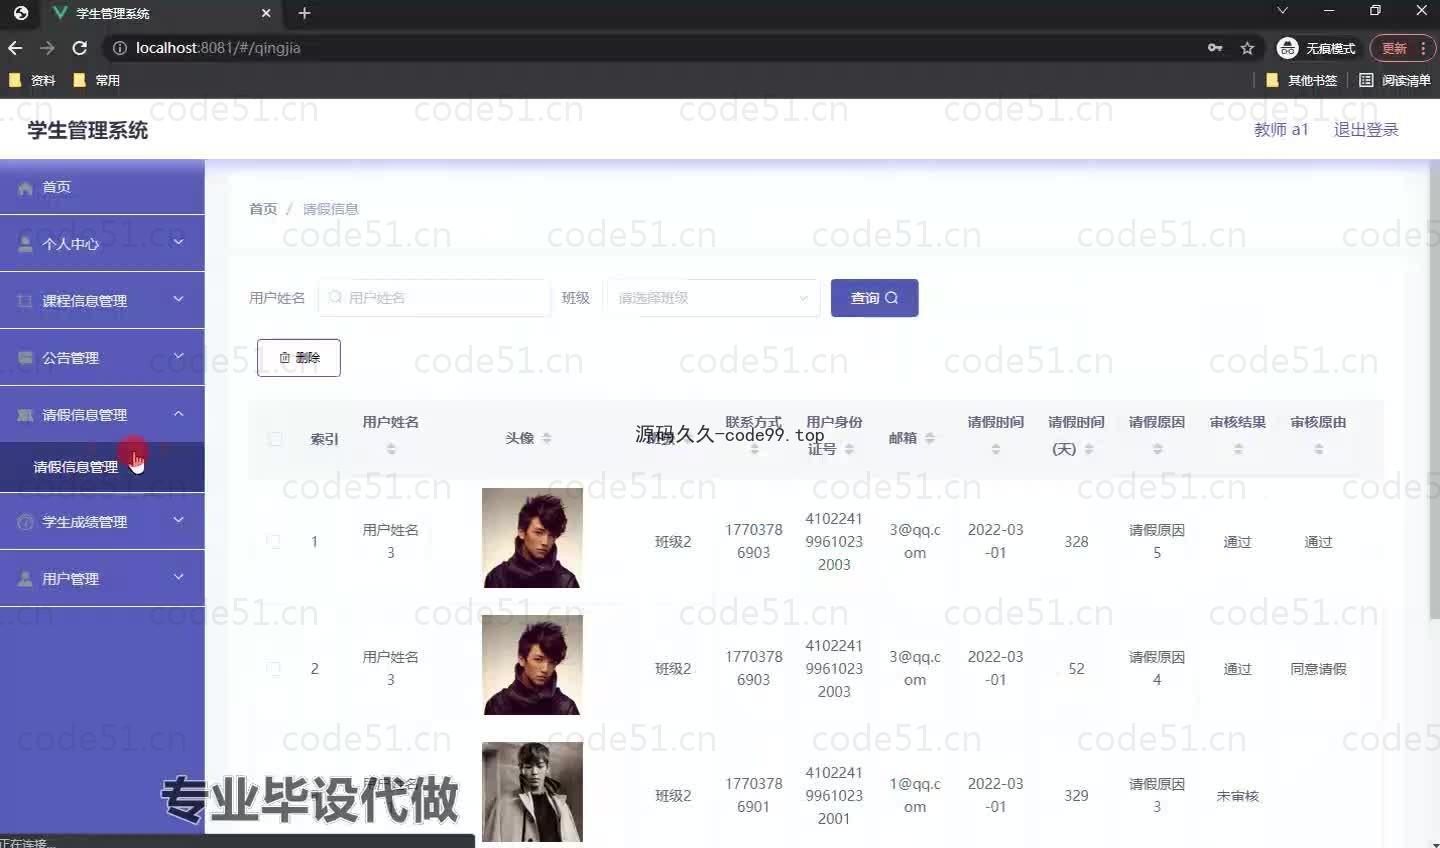This screenshot has width=1440, height=848.
Task: Click the 首页 breadcrumb link
Action: coord(263,209)
